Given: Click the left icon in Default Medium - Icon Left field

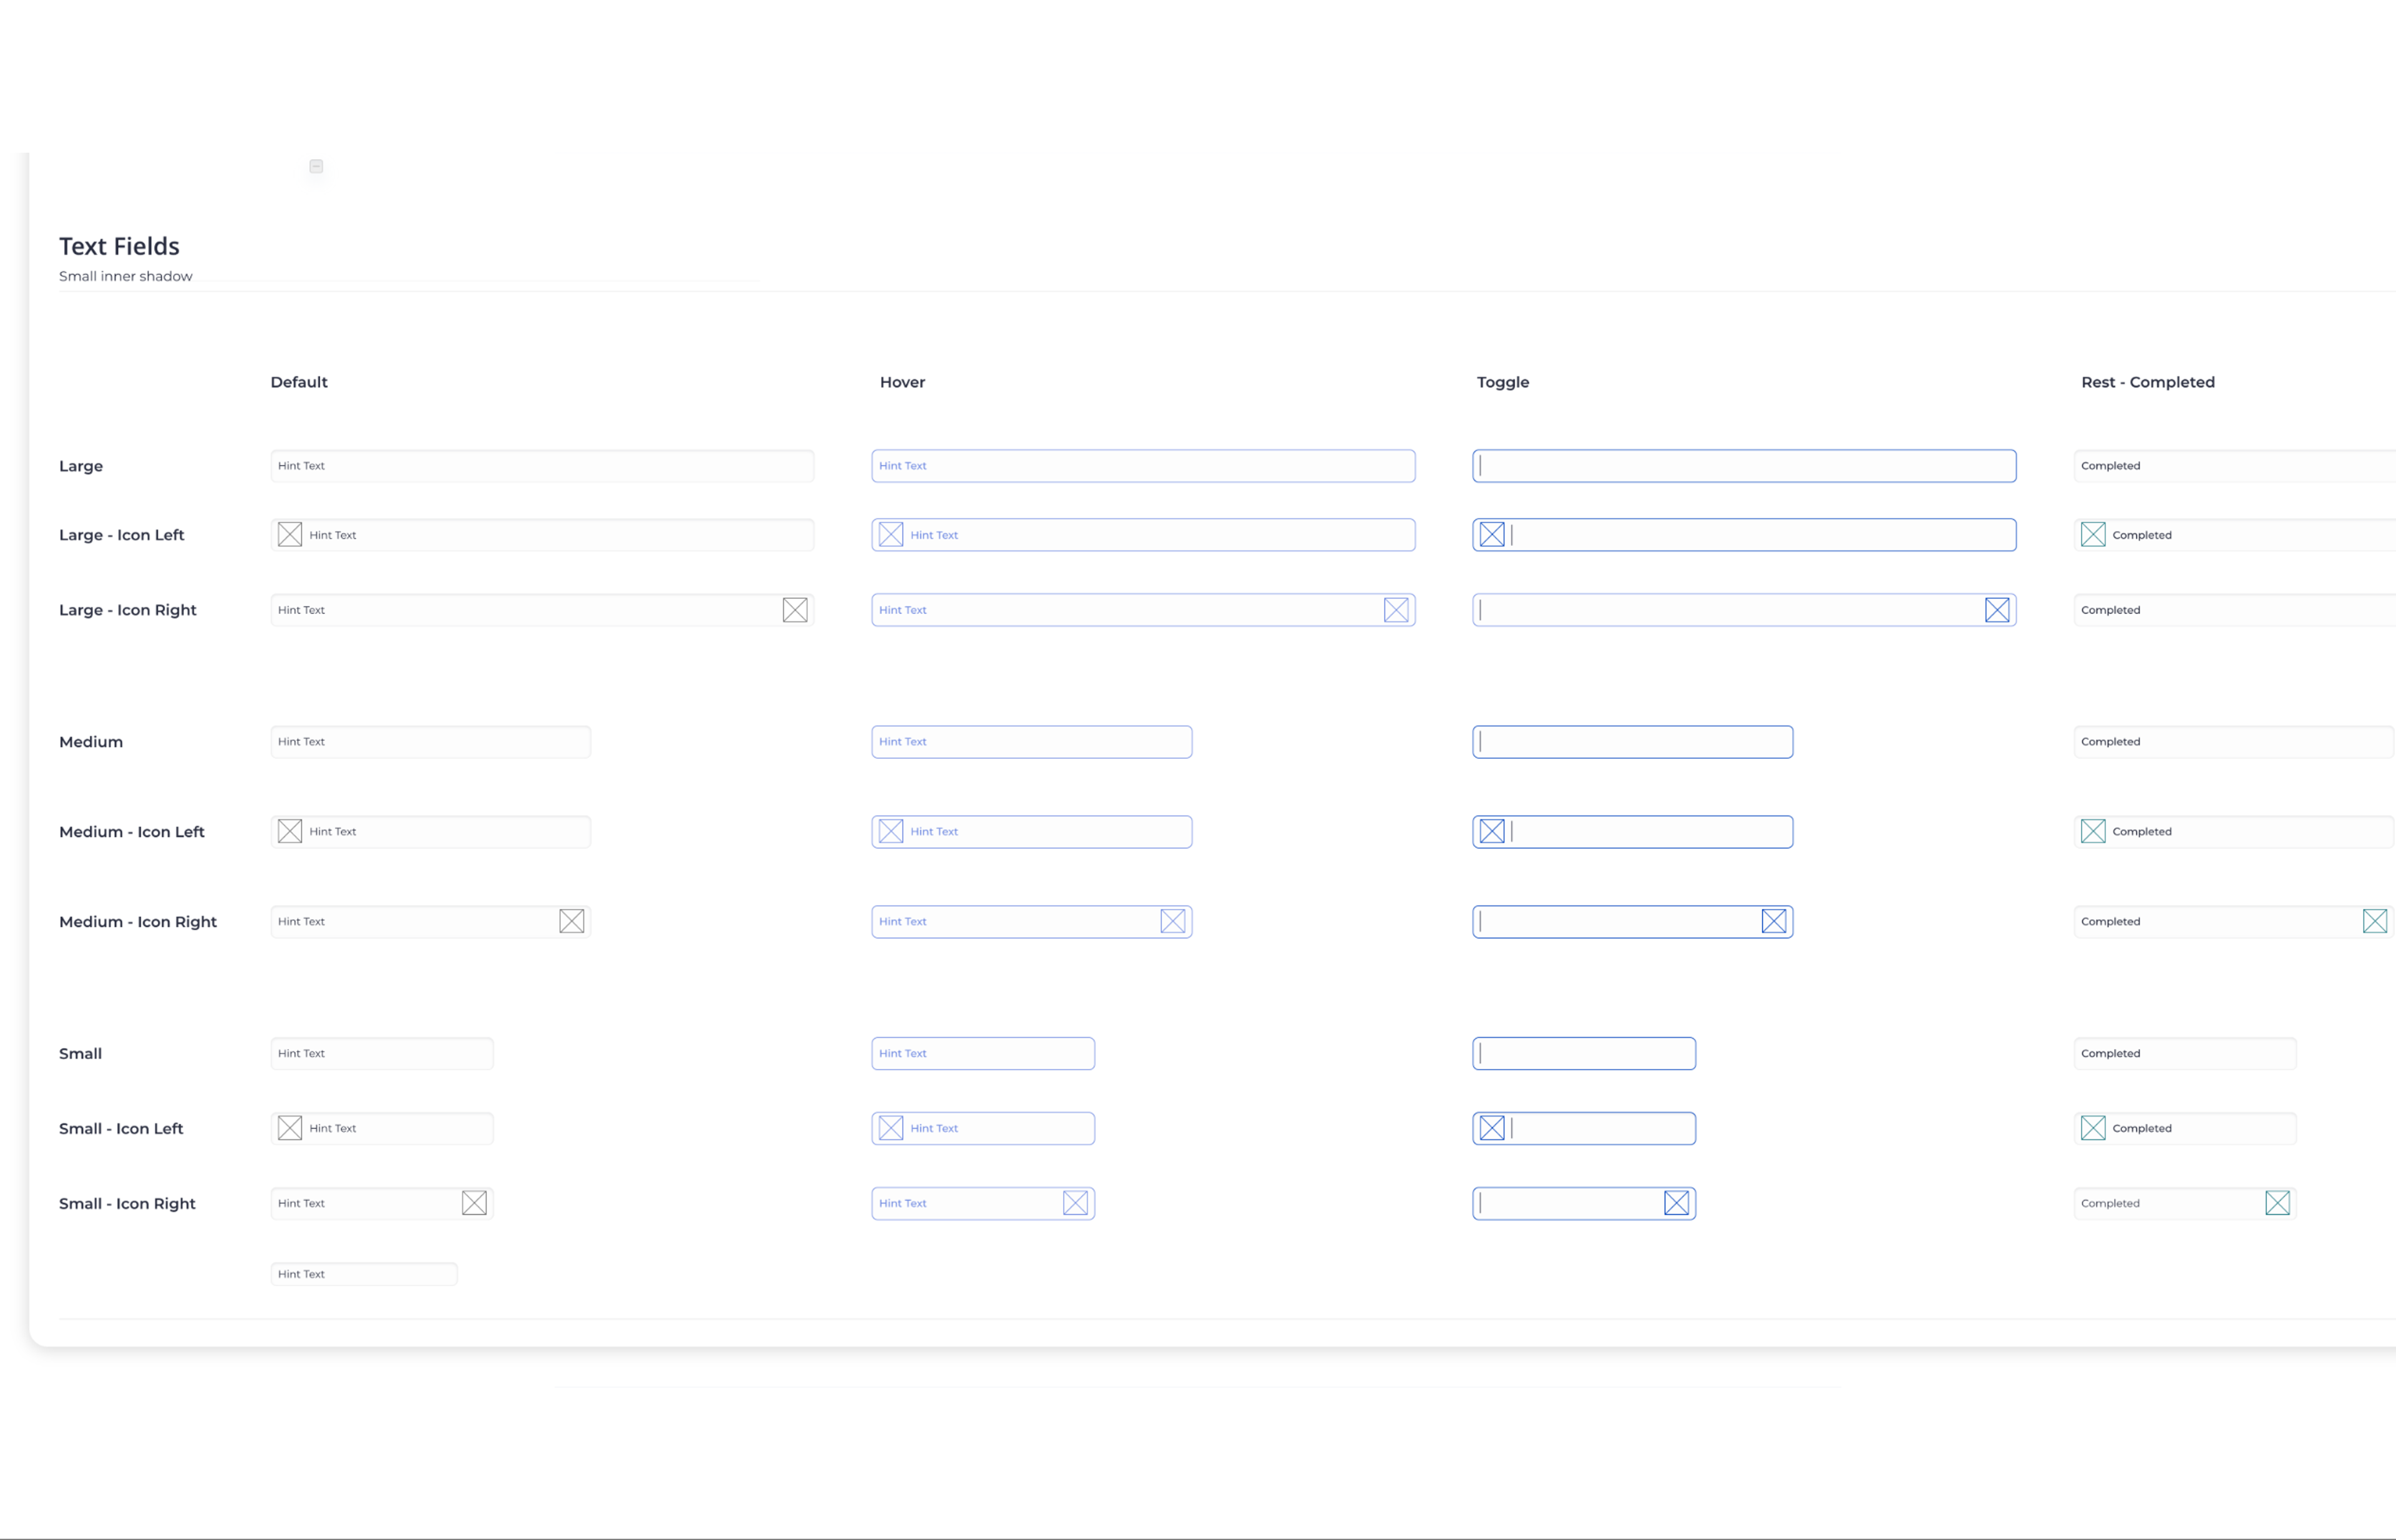Looking at the screenshot, I should pyautogui.click(x=290, y=832).
